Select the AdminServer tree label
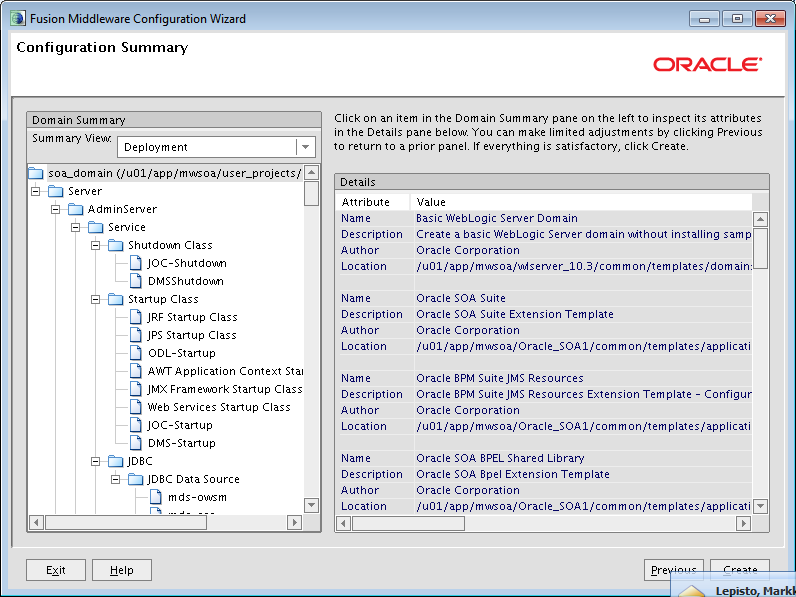 tap(122, 209)
